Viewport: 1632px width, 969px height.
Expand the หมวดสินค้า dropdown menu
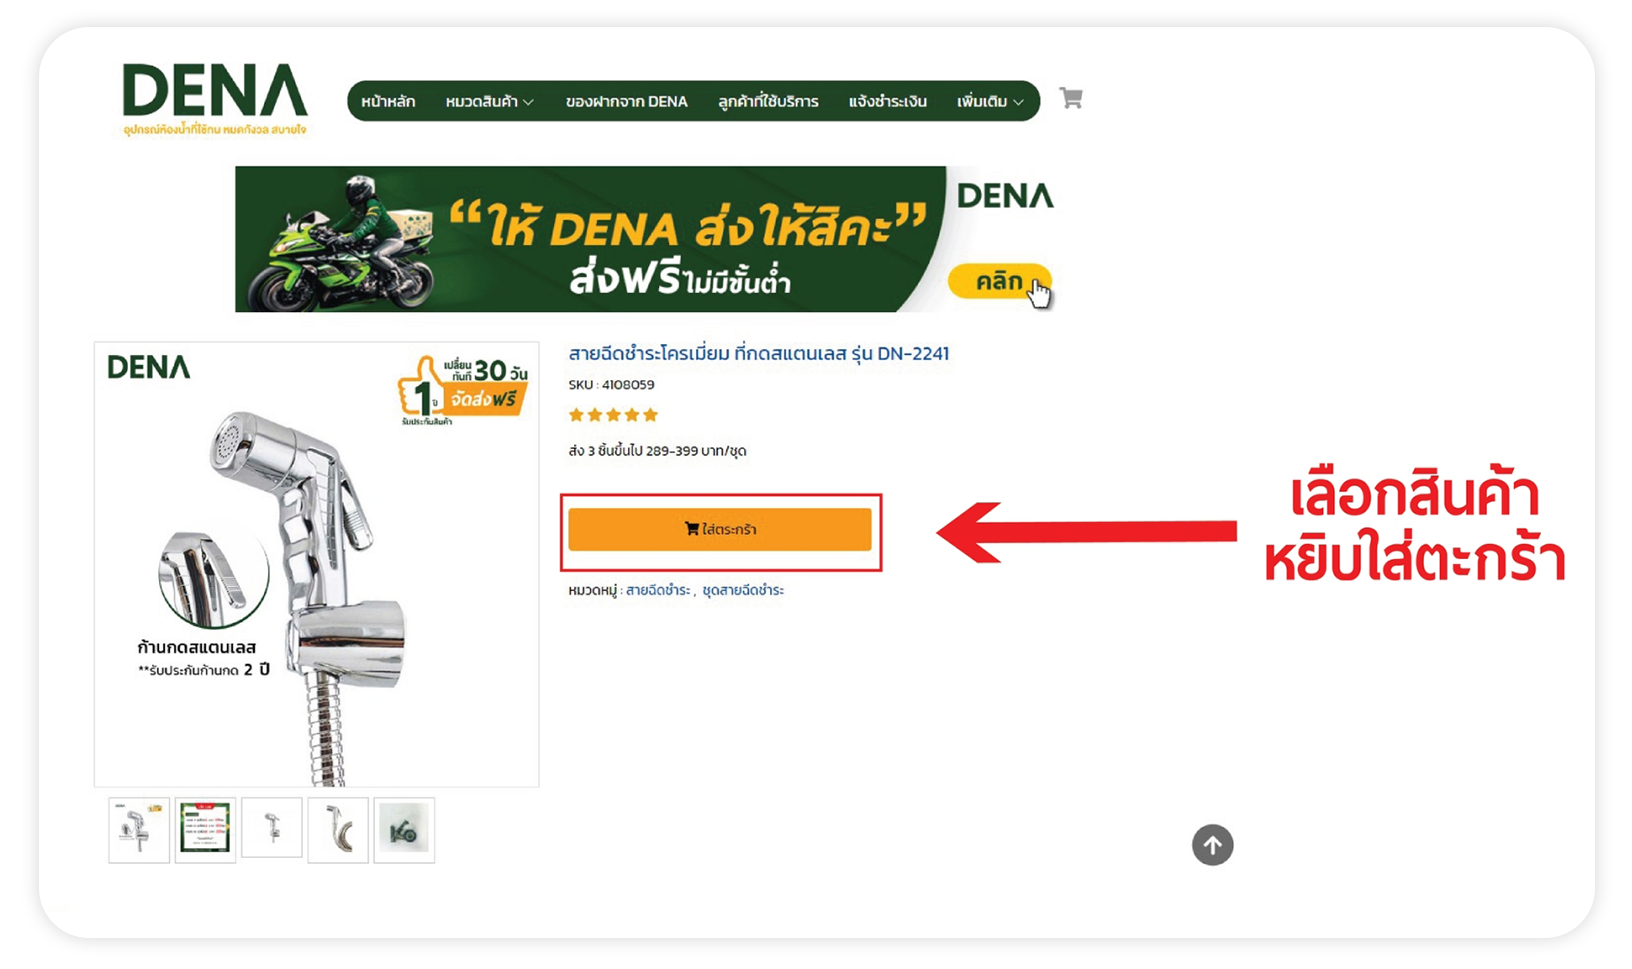489,101
